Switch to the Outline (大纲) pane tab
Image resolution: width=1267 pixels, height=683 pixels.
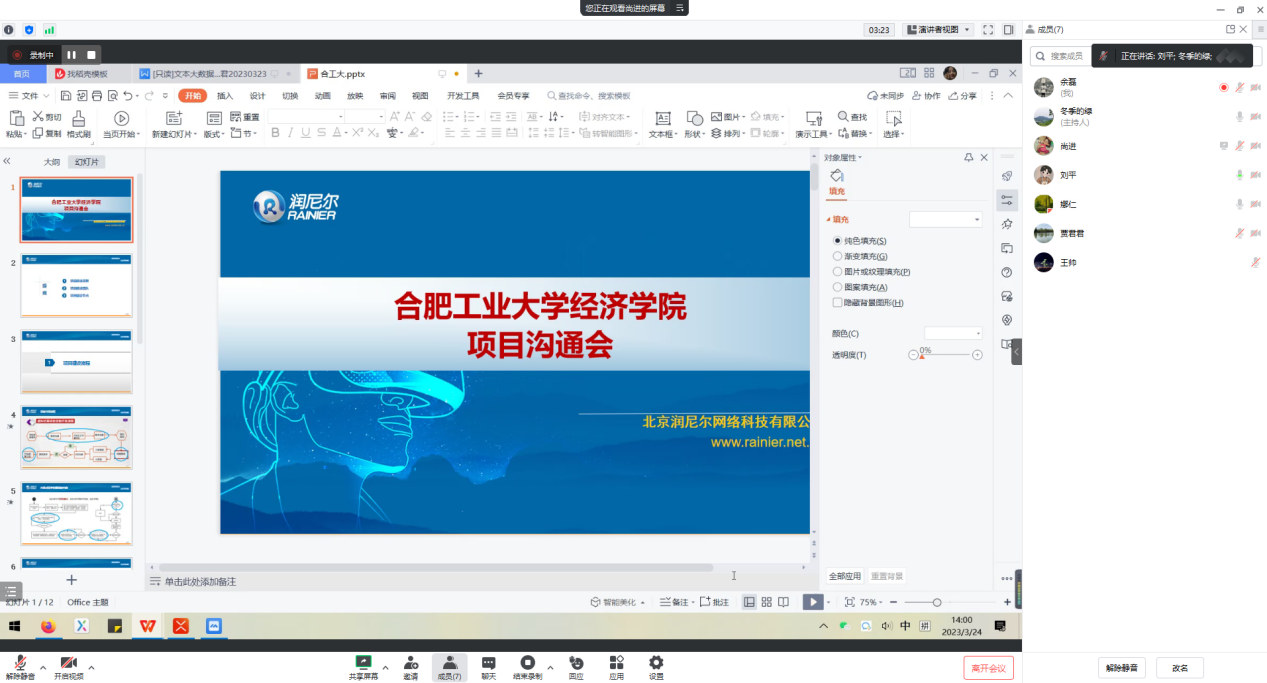pos(51,162)
